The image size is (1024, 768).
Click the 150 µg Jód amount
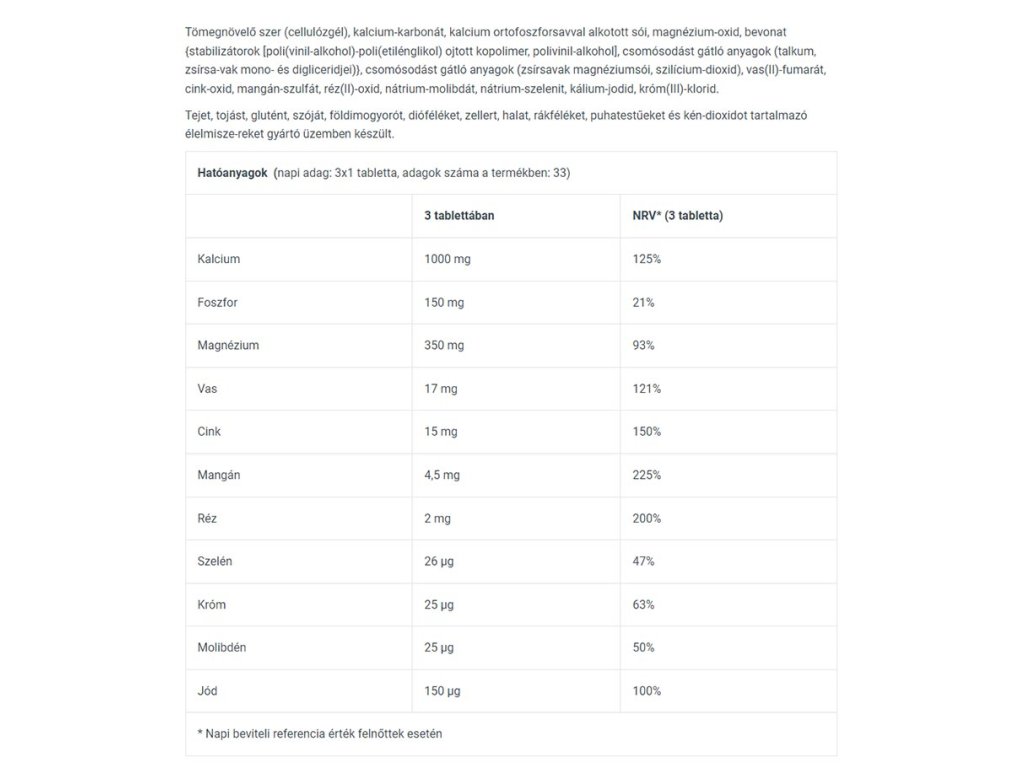(445, 690)
